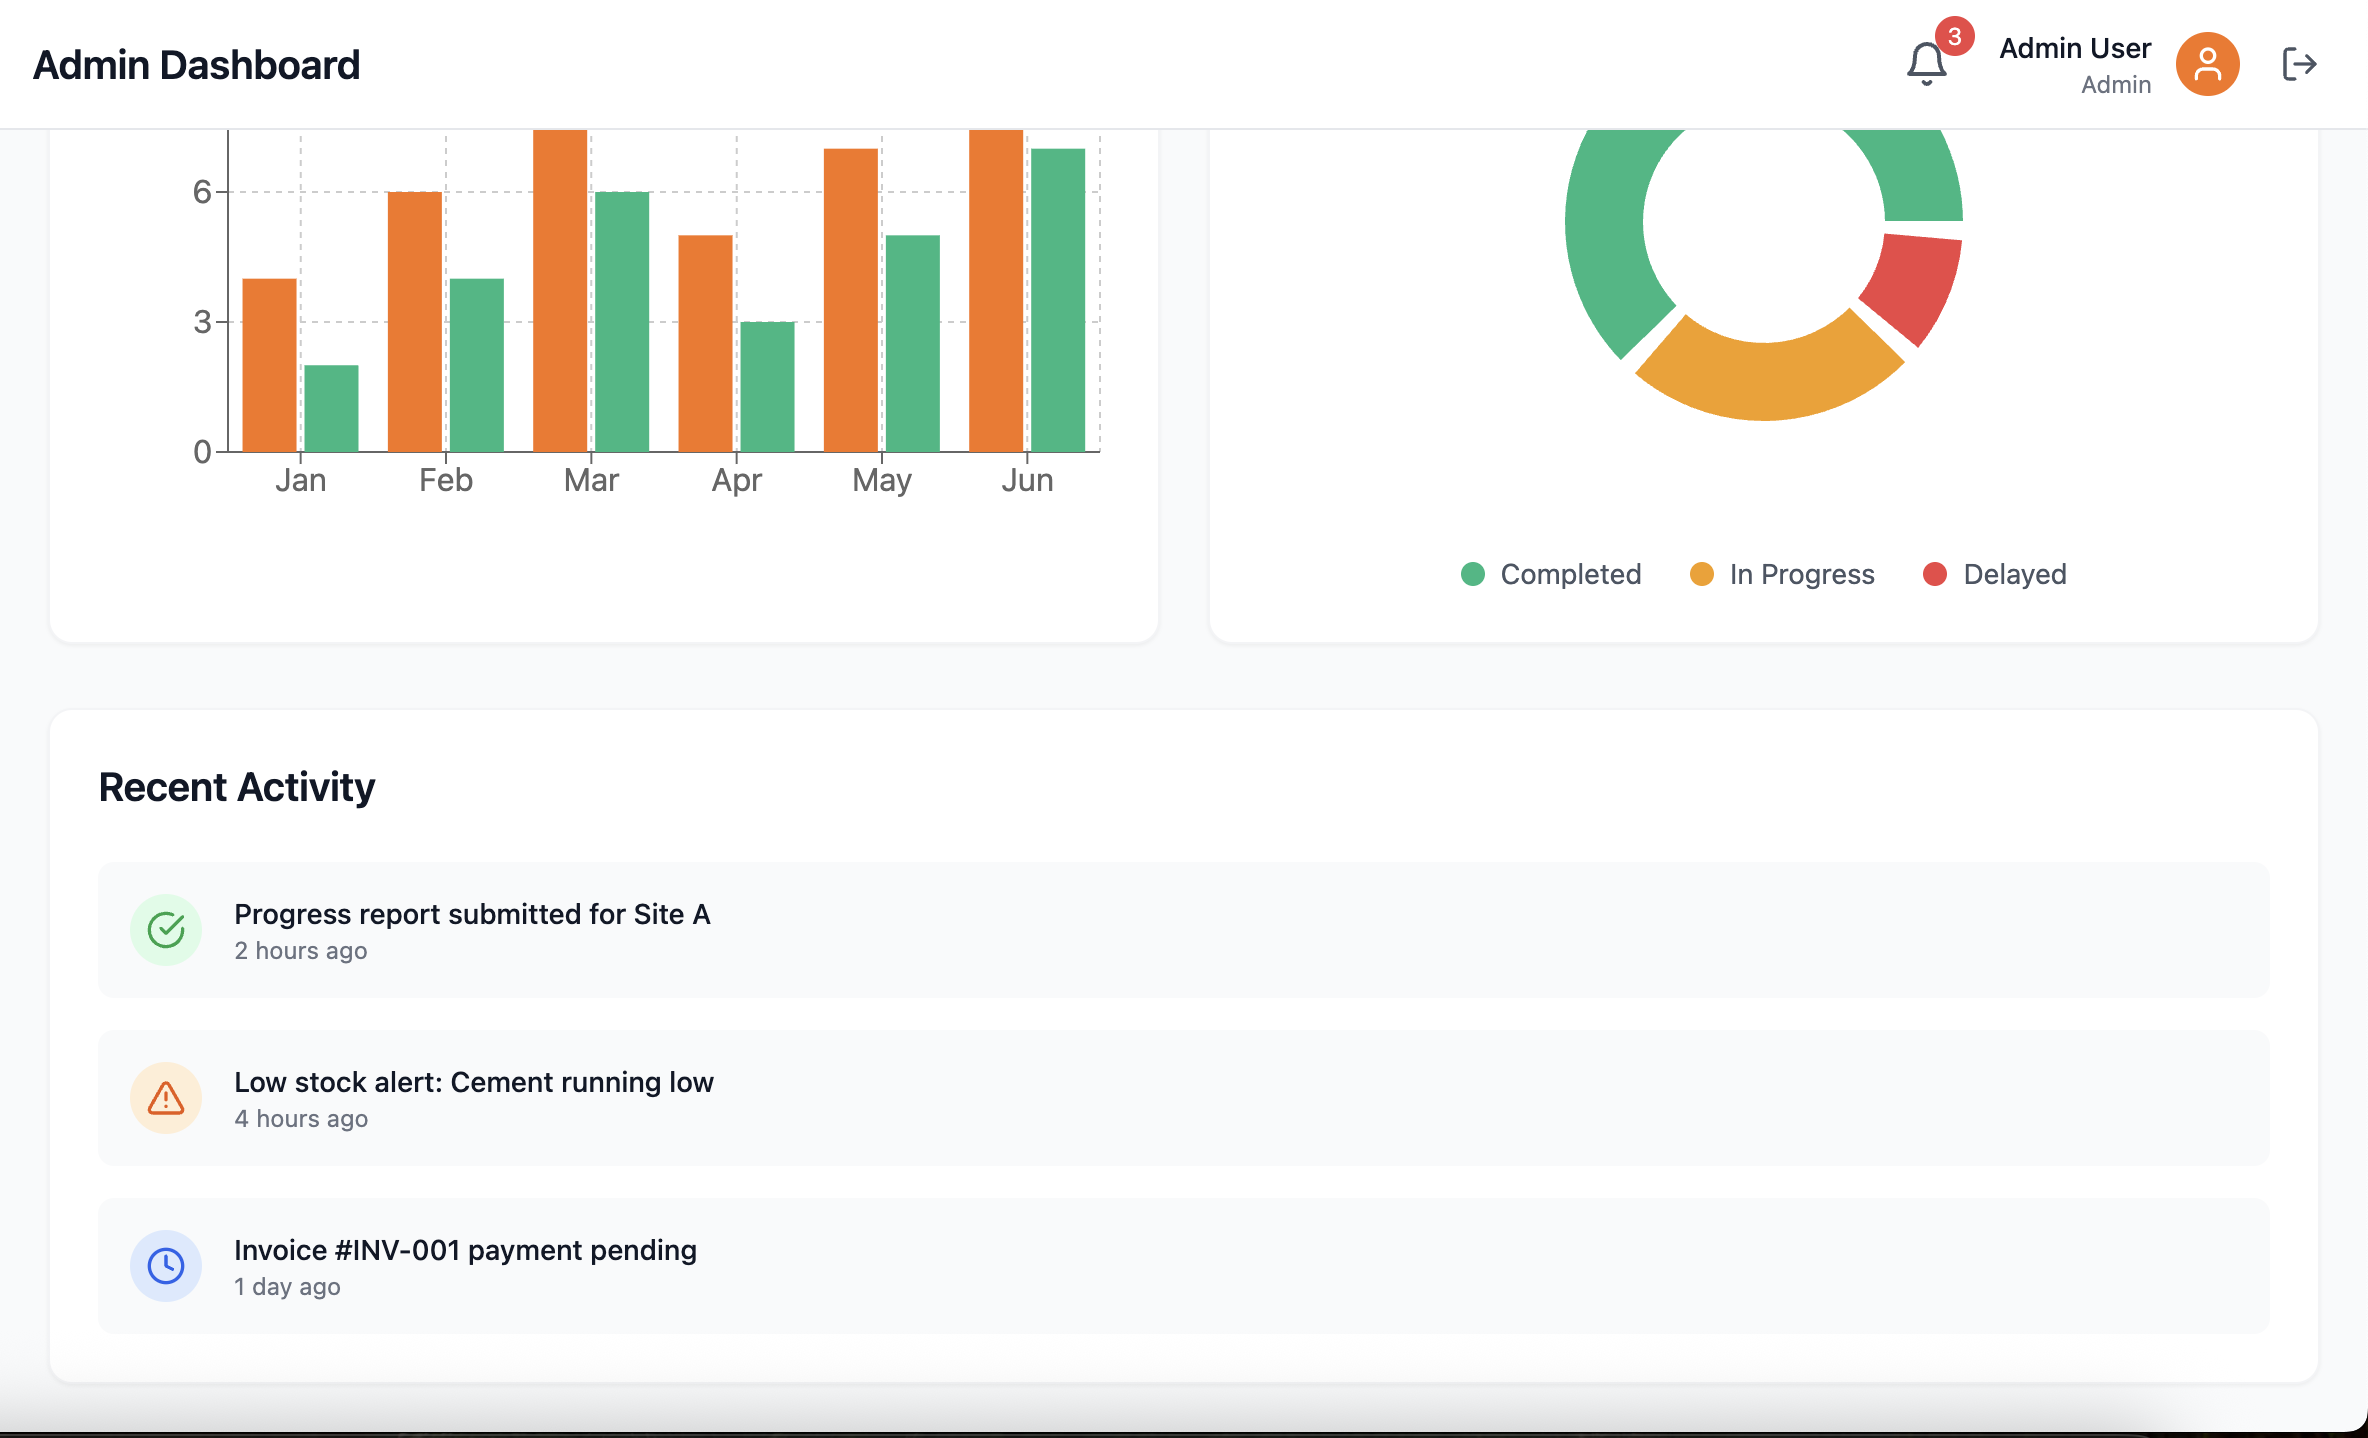Toggle the In Progress legend item

pyautogui.click(x=1782, y=574)
